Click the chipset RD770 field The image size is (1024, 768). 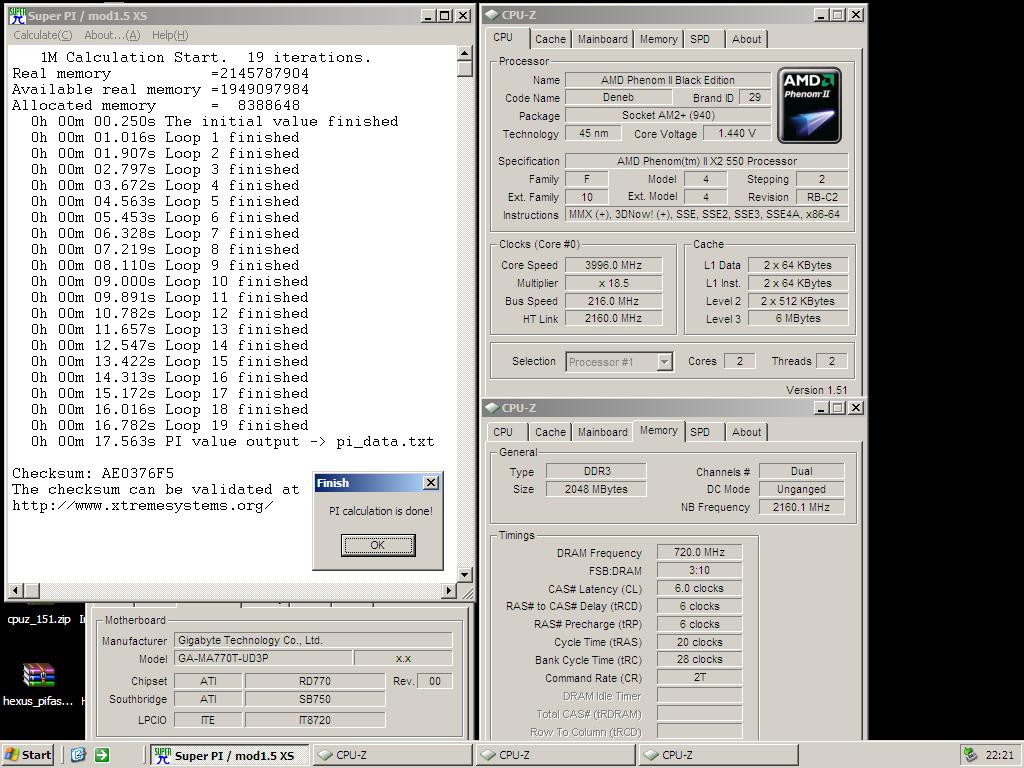315,681
